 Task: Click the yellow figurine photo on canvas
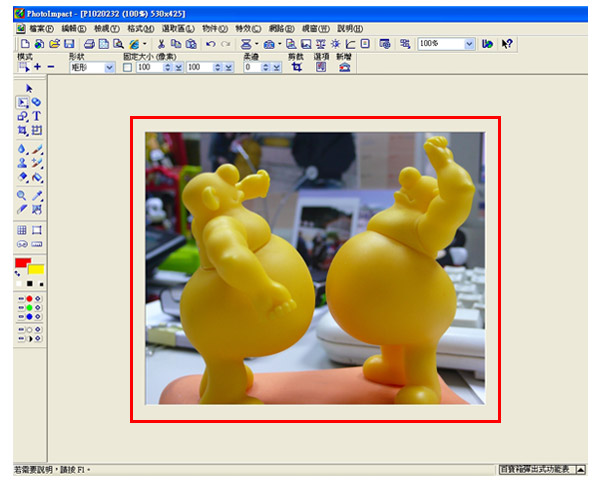pos(314,268)
